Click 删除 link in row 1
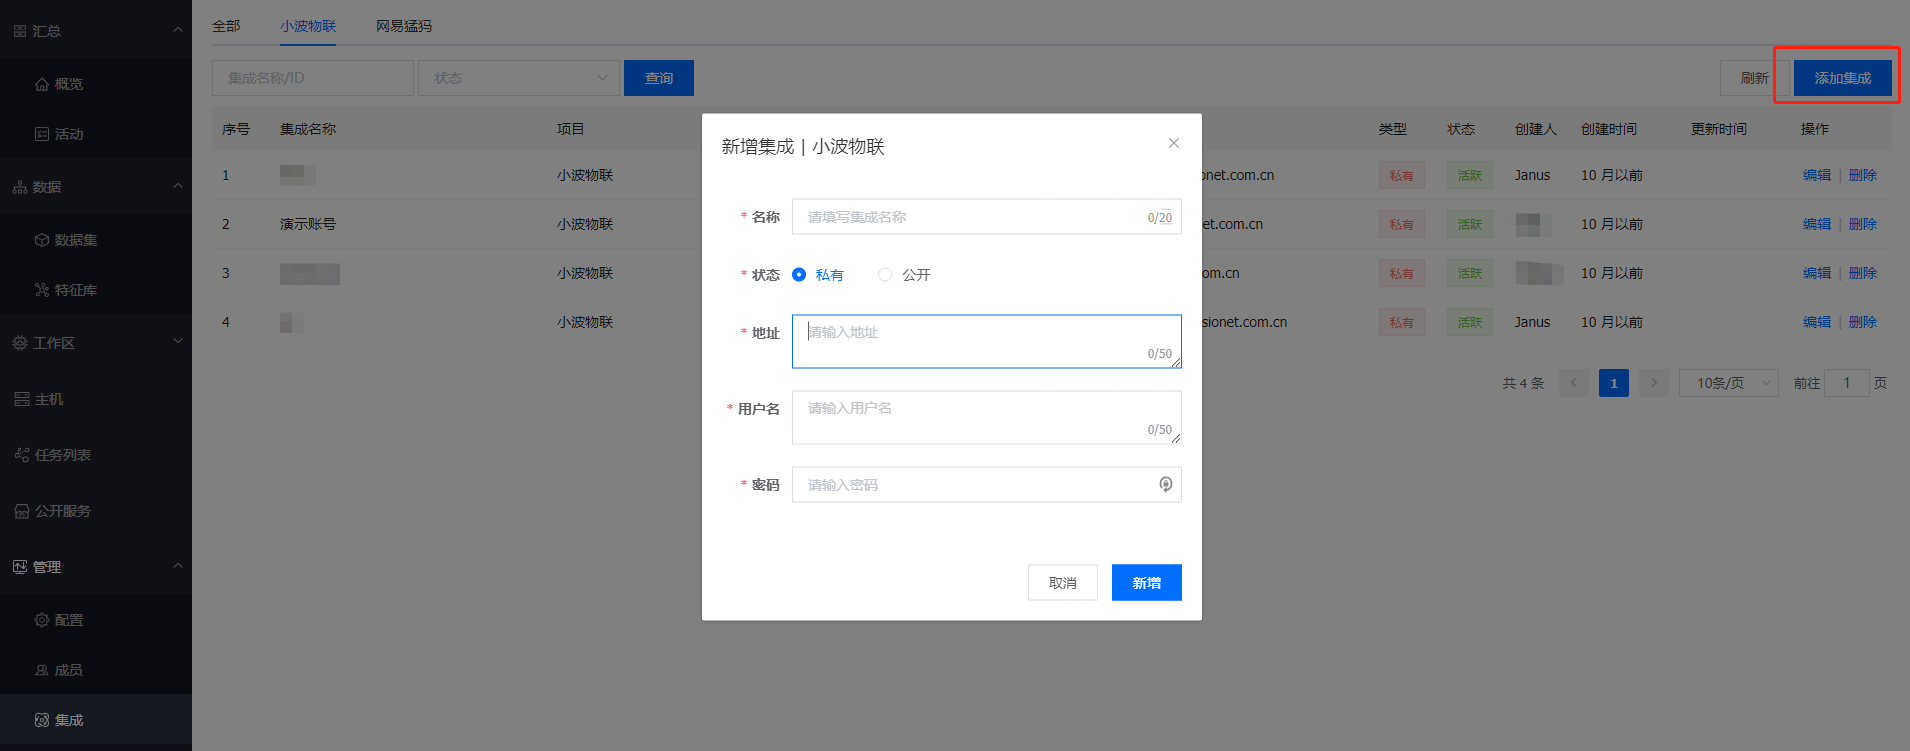1910x751 pixels. click(x=1863, y=175)
